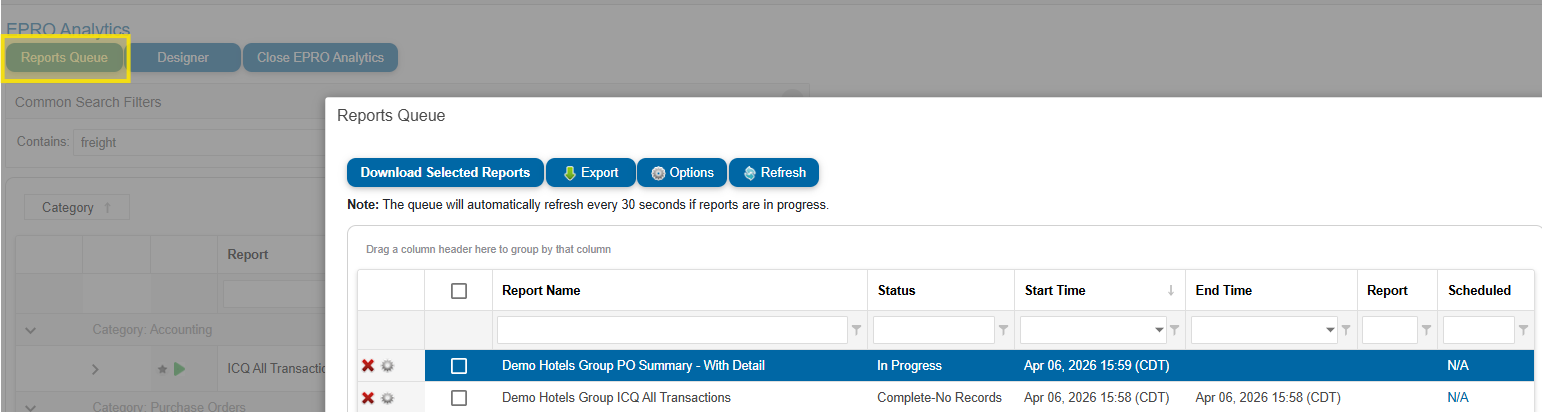
Task: Open the Start Time filter dropdown
Action: 1159,330
